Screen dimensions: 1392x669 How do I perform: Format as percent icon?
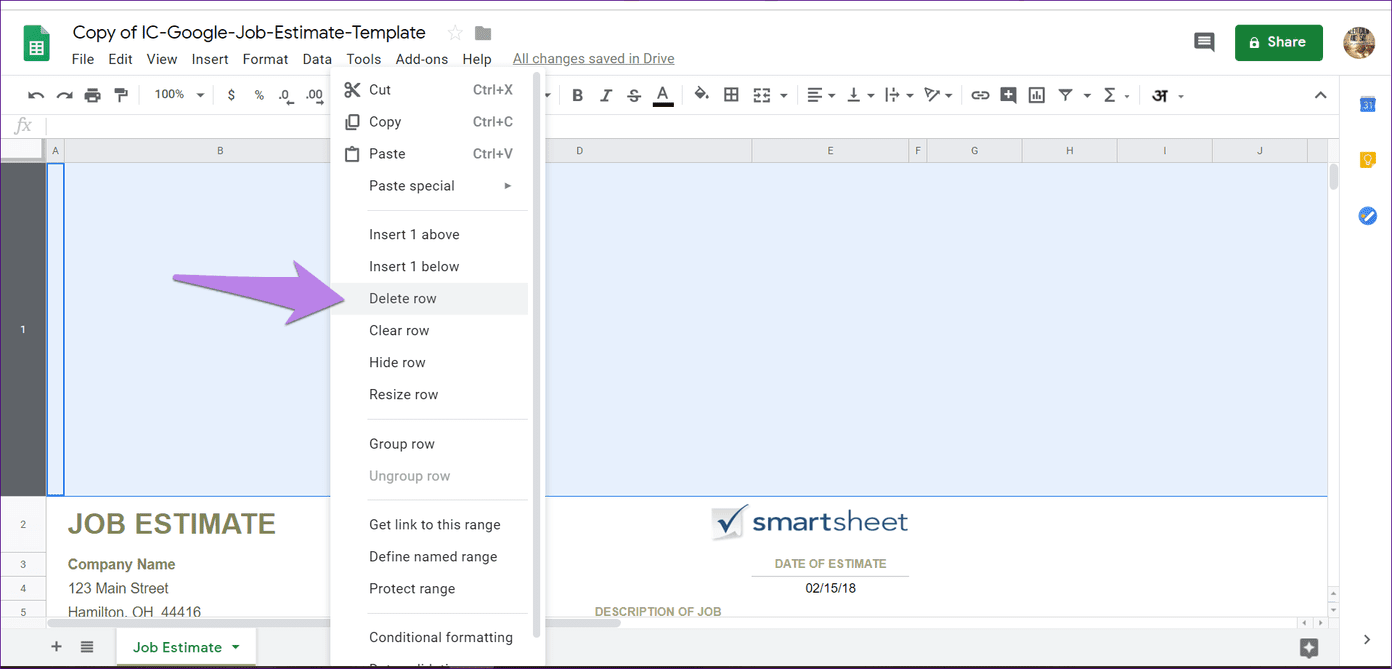pos(259,95)
